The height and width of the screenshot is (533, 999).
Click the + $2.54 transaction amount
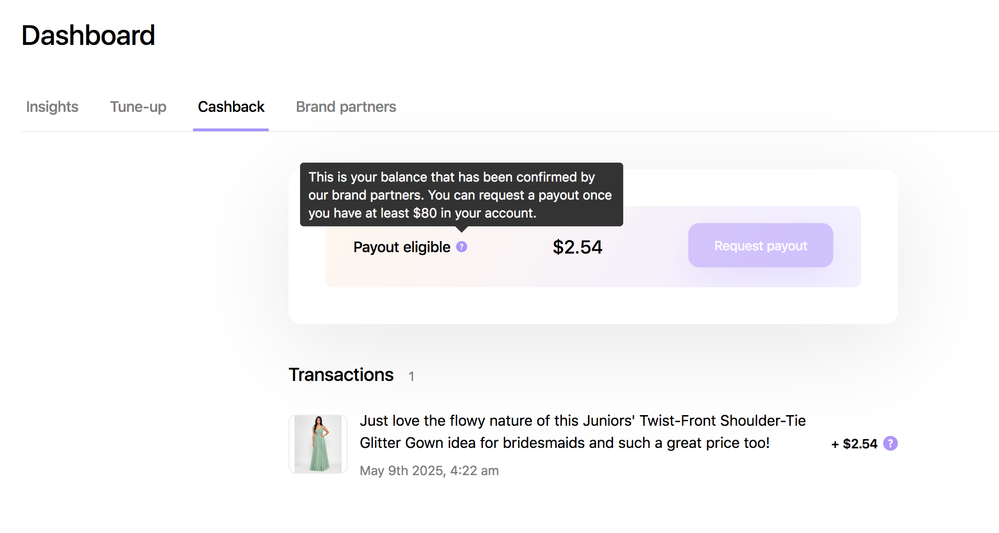click(x=854, y=444)
